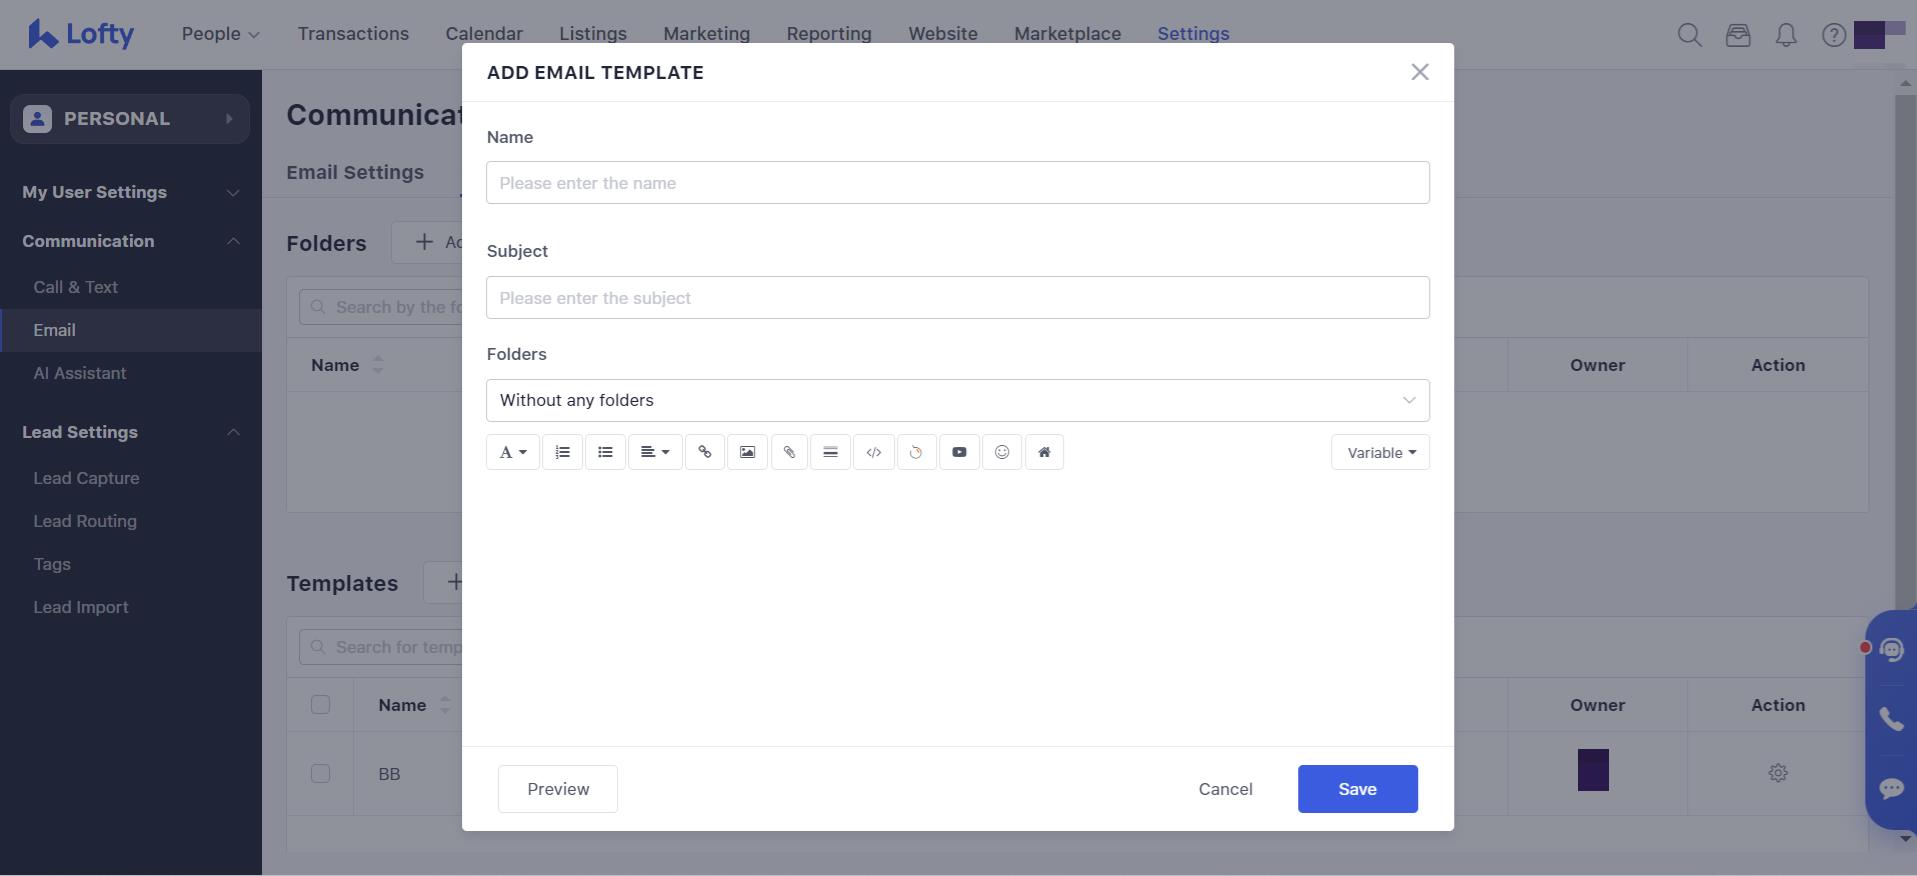Click the template Name input field
Screen dimensions: 1917x876
(958, 183)
